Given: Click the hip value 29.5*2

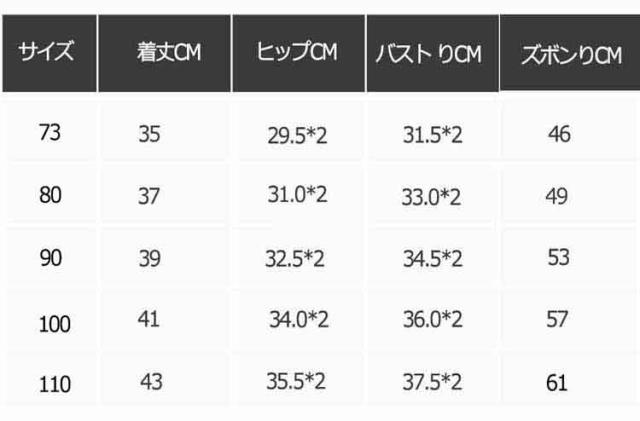Looking at the screenshot, I should tap(299, 134).
